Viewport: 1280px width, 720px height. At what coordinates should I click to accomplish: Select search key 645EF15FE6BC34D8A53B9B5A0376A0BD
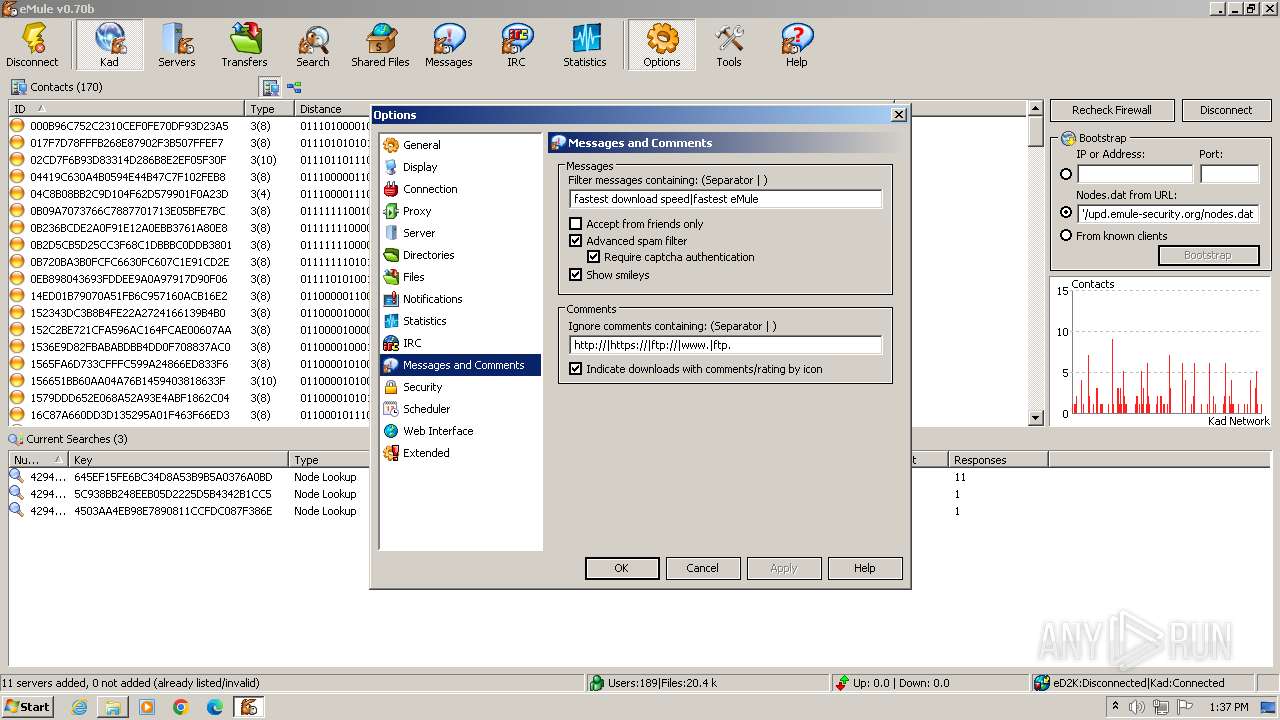(173, 477)
